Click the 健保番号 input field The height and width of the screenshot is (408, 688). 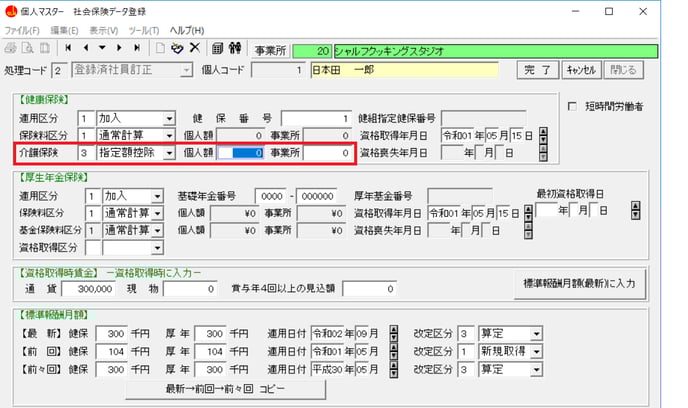pyautogui.click(x=316, y=118)
